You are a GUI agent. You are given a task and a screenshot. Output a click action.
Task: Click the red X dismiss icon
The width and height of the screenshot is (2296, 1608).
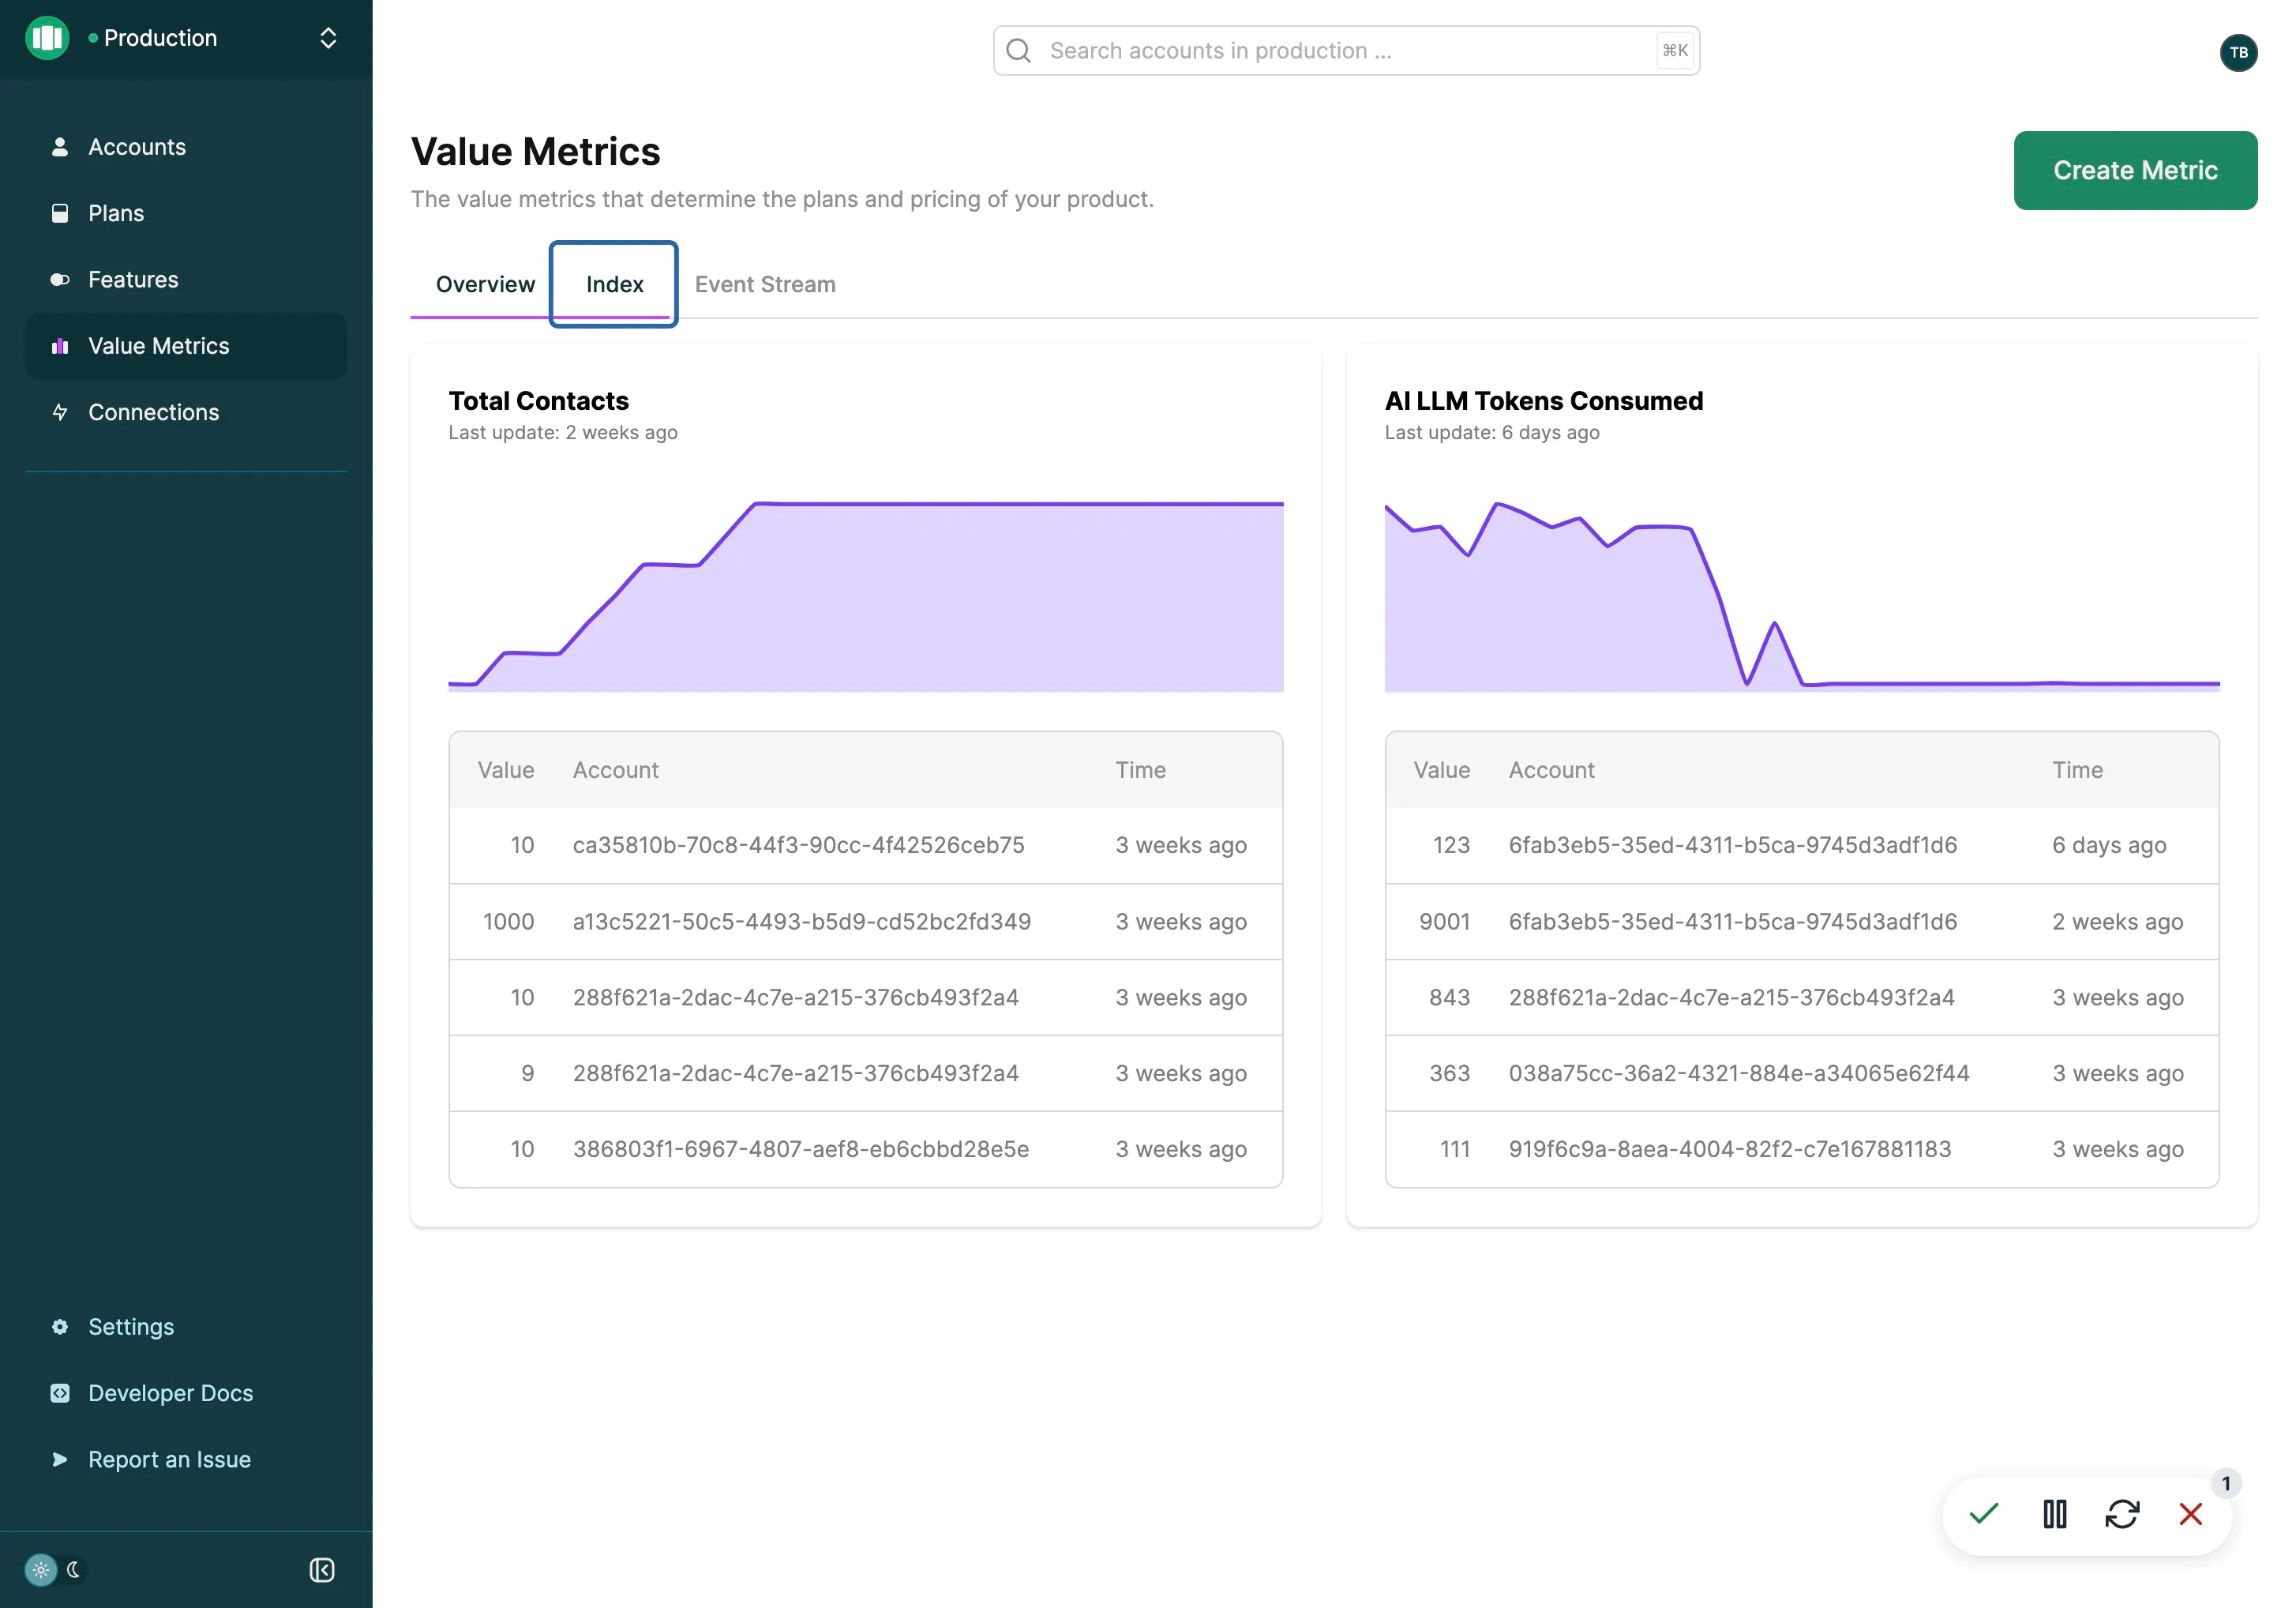pyautogui.click(x=2190, y=1514)
